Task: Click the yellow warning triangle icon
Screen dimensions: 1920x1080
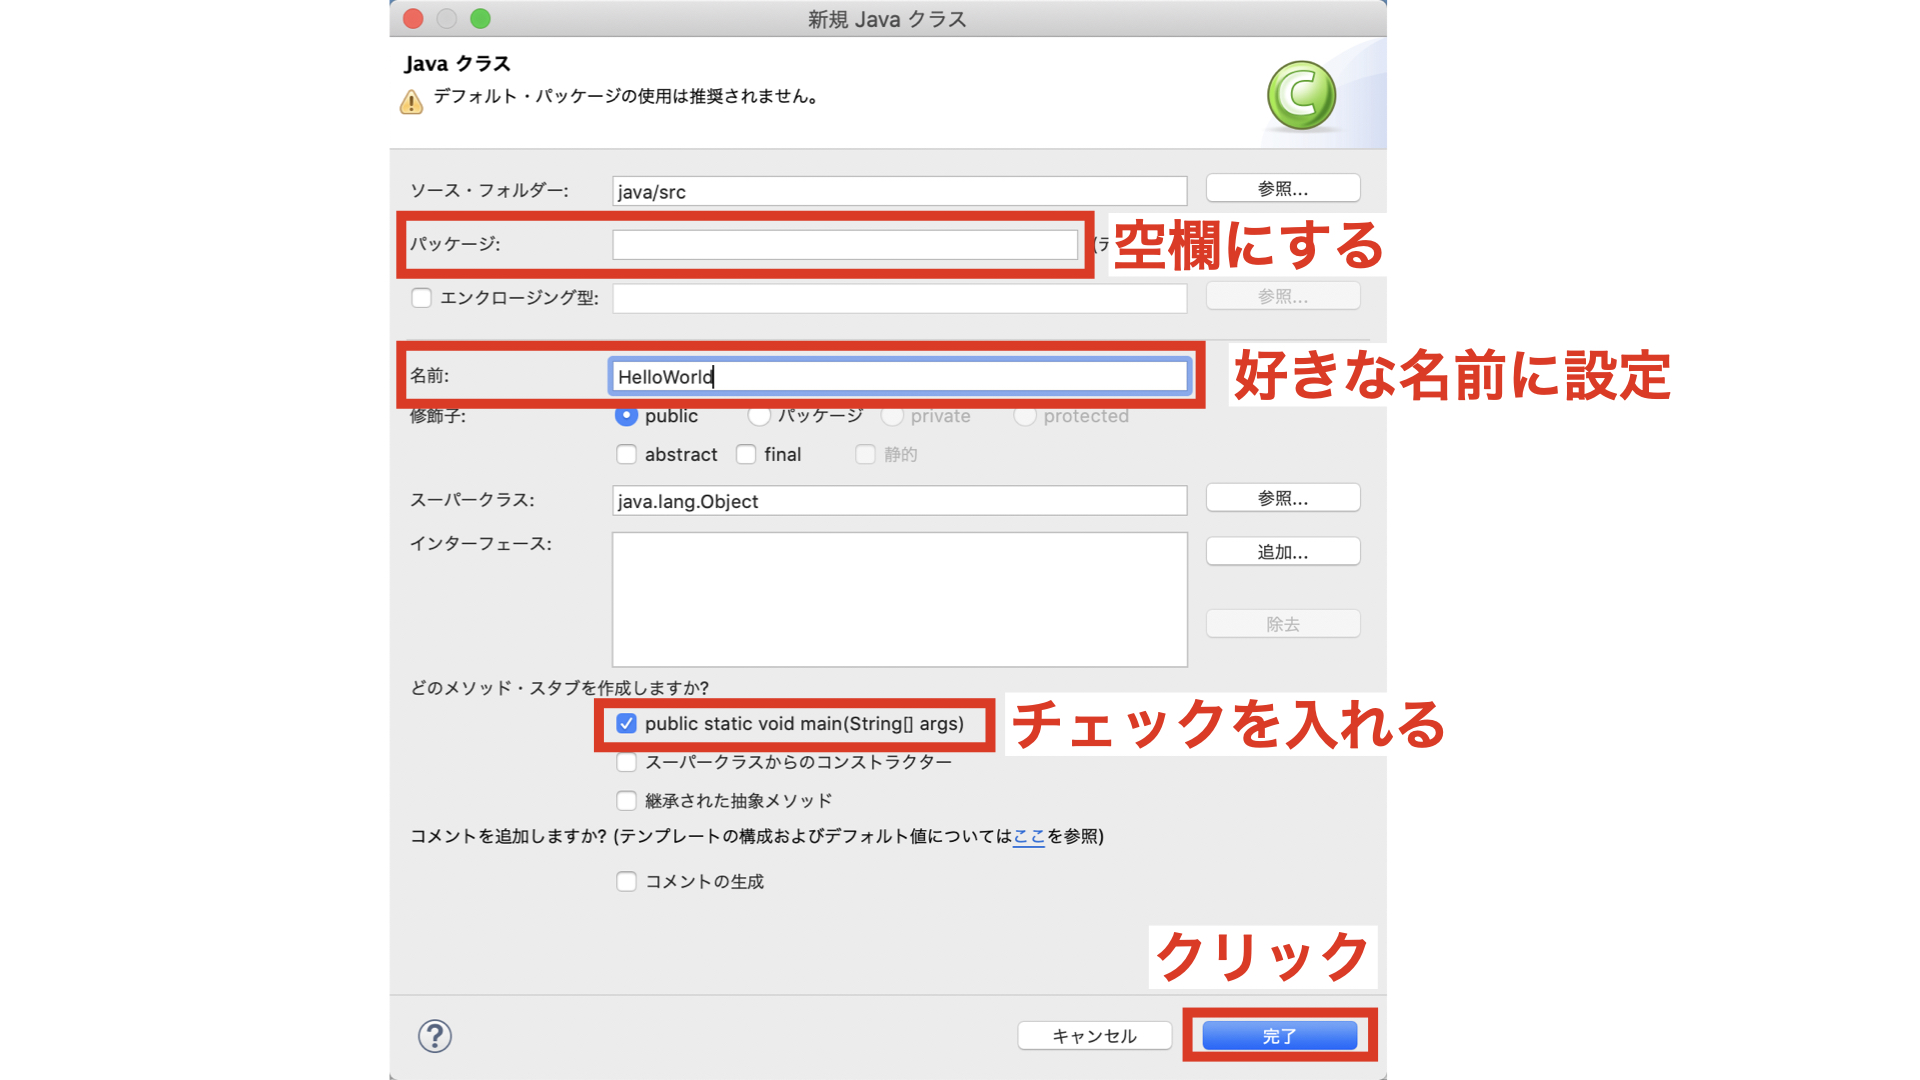Action: 411,102
